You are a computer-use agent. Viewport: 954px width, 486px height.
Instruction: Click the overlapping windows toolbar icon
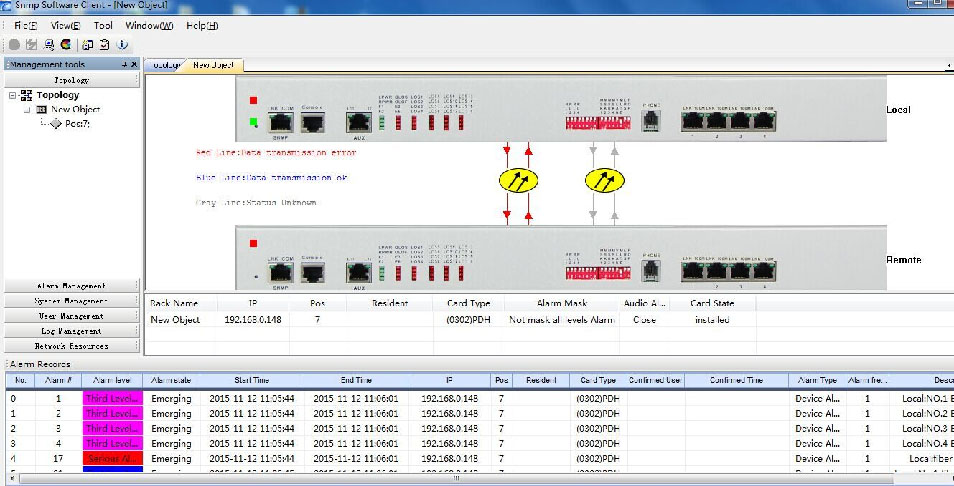88,44
